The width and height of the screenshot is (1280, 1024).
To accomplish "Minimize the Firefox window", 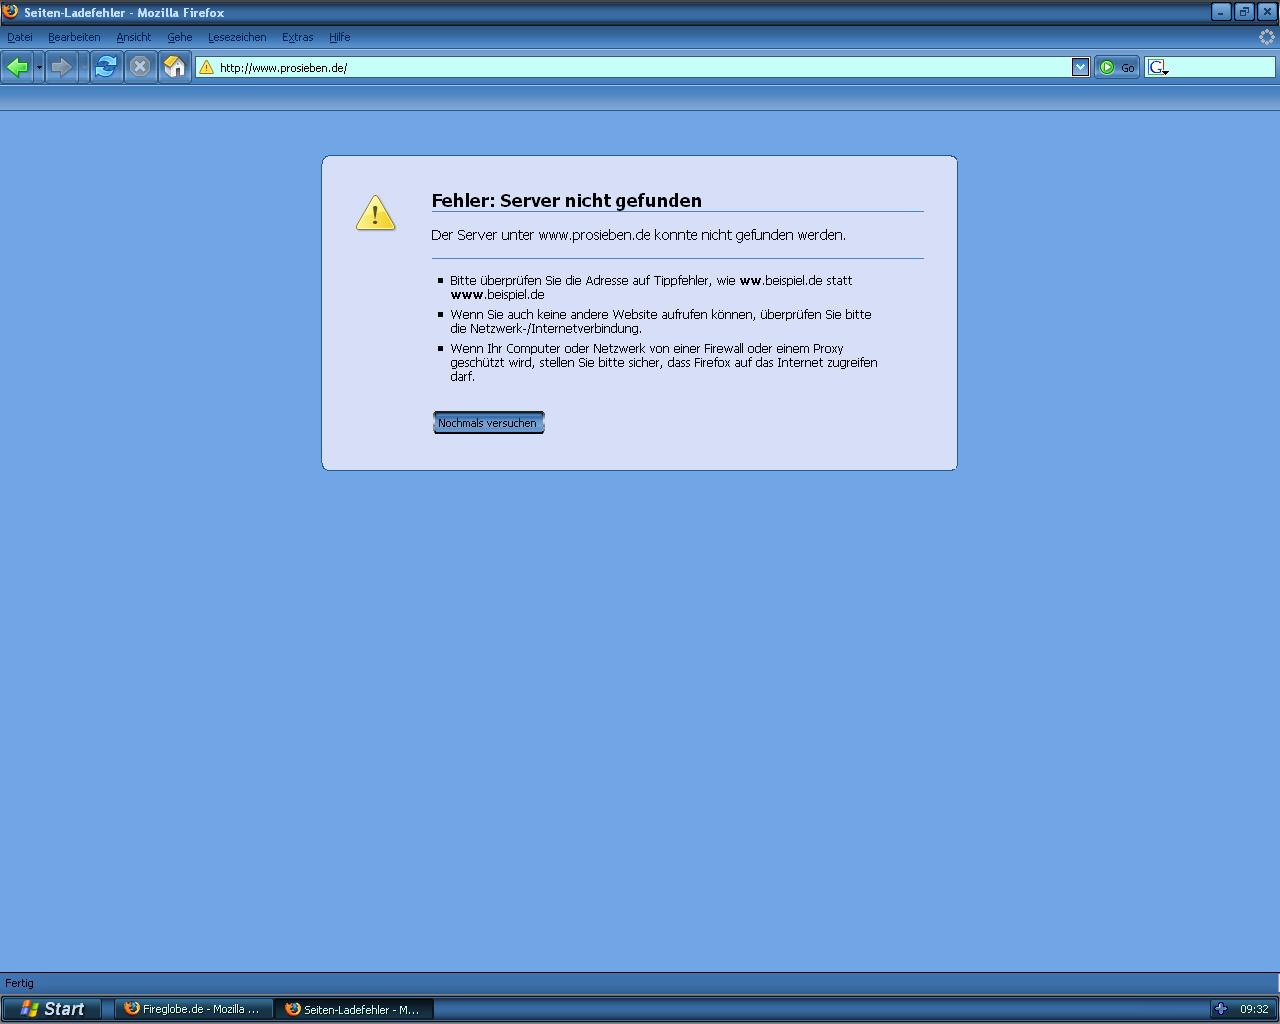I will [1221, 12].
